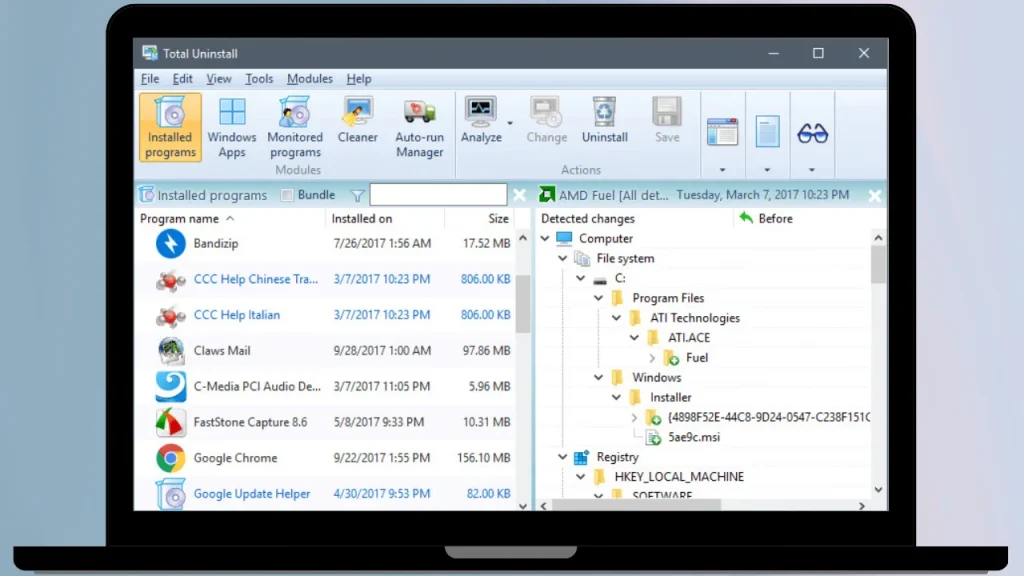Close the AMD Fuel details panel
The image size is (1024, 576).
(874, 195)
